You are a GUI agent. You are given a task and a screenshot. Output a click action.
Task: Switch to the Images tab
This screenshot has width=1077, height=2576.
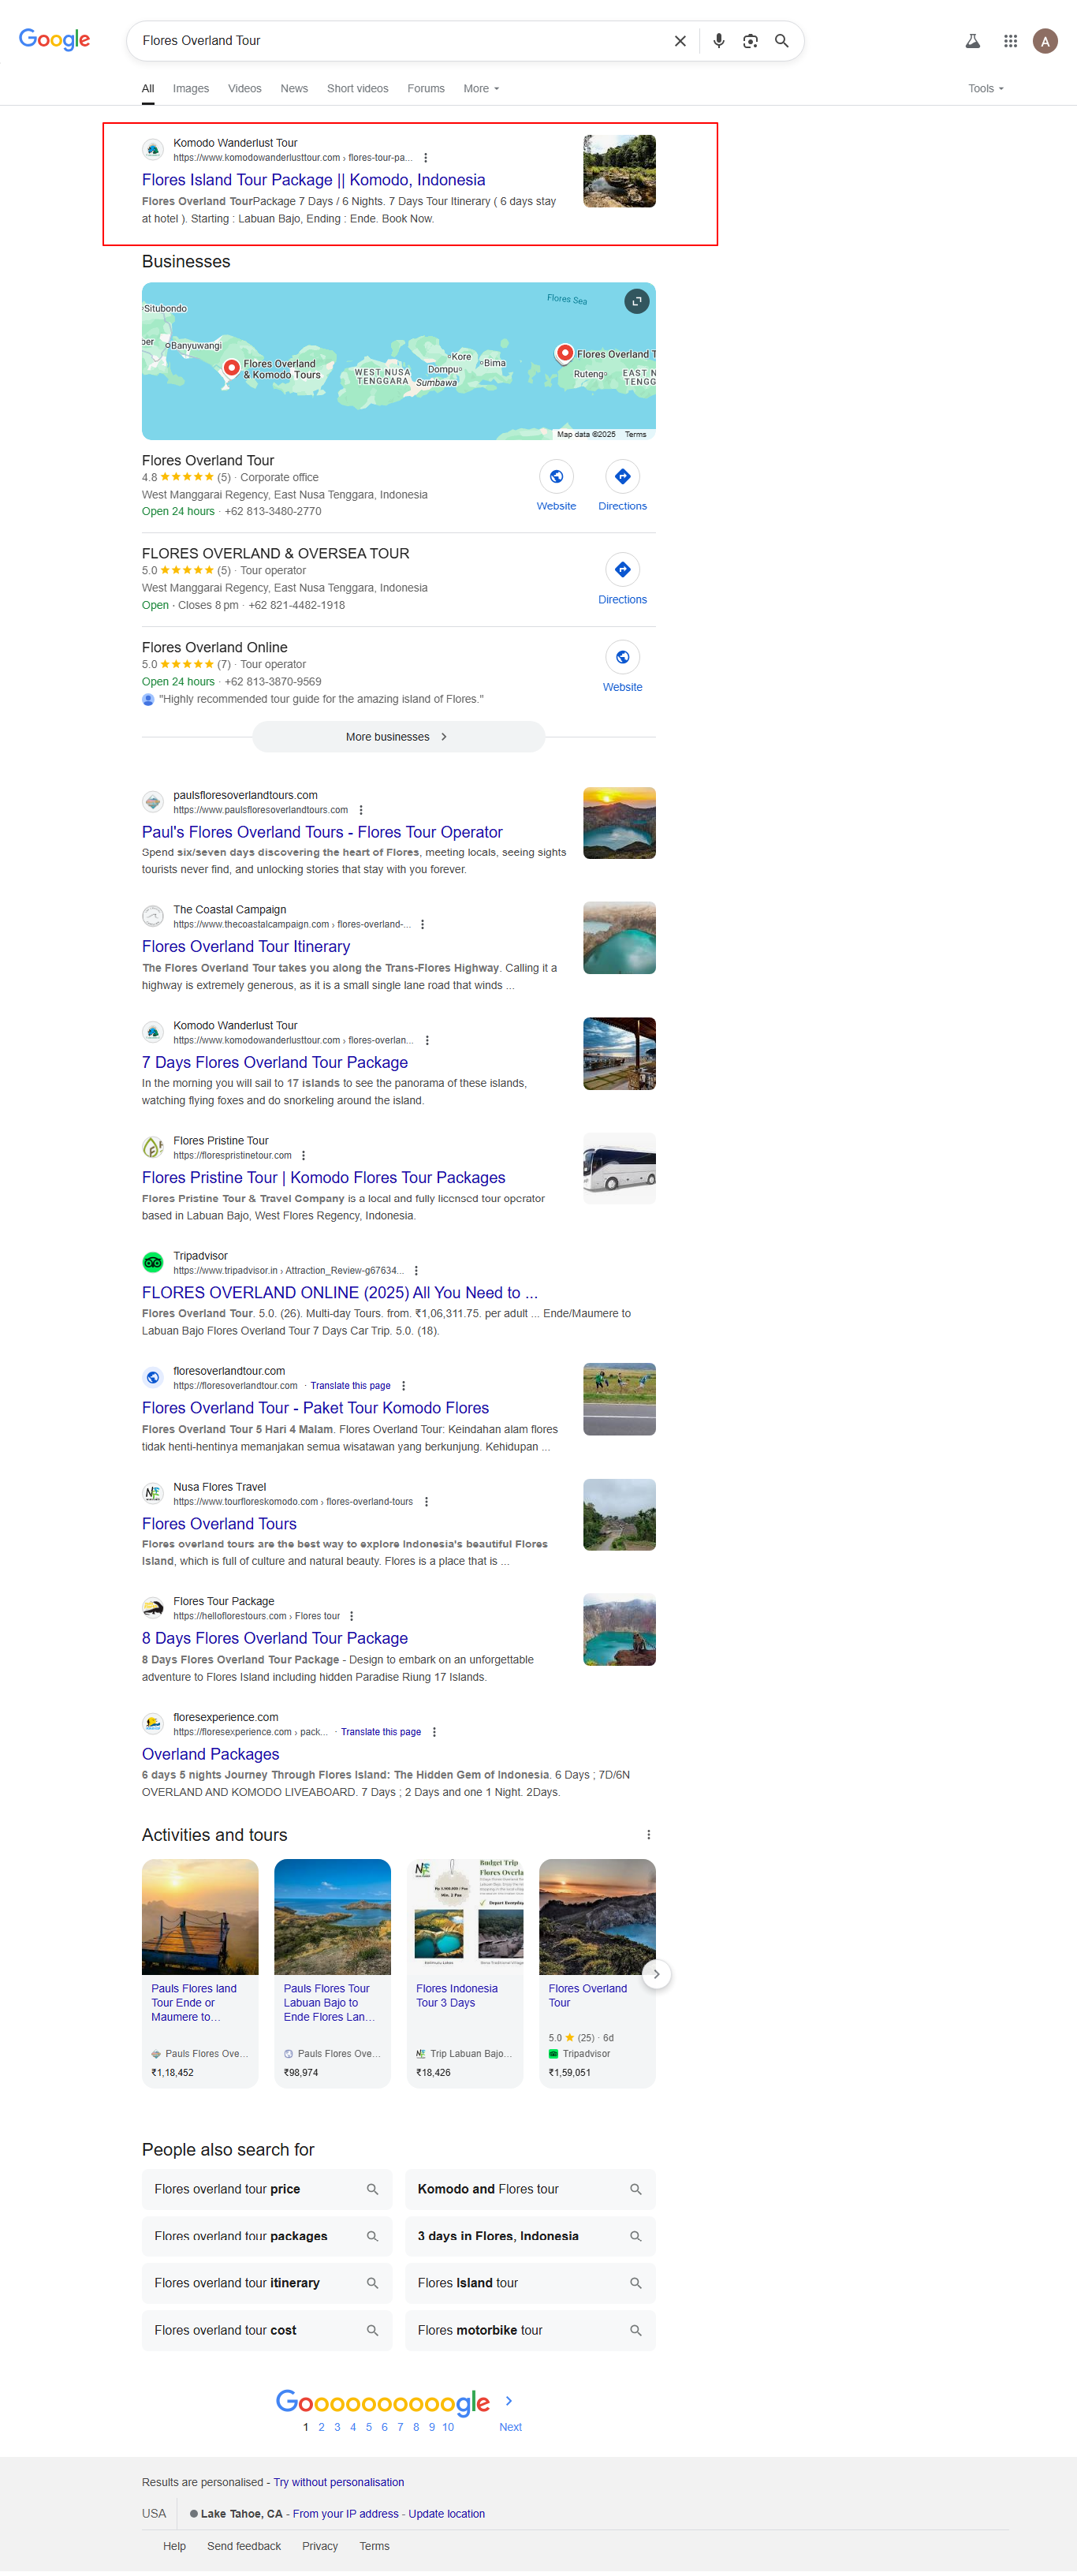(x=191, y=88)
